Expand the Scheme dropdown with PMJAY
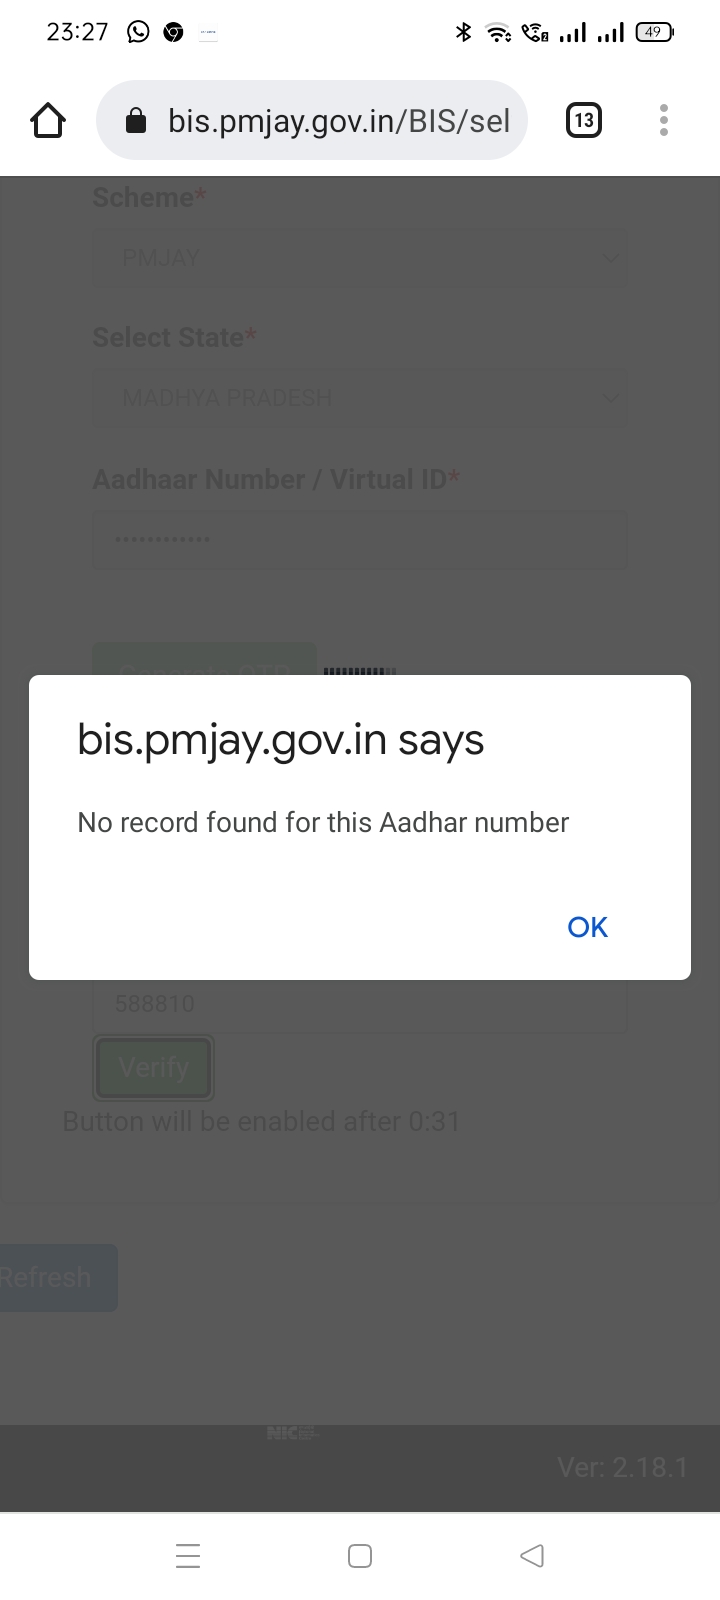Screen dimensions: 720x1600 [360, 258]
